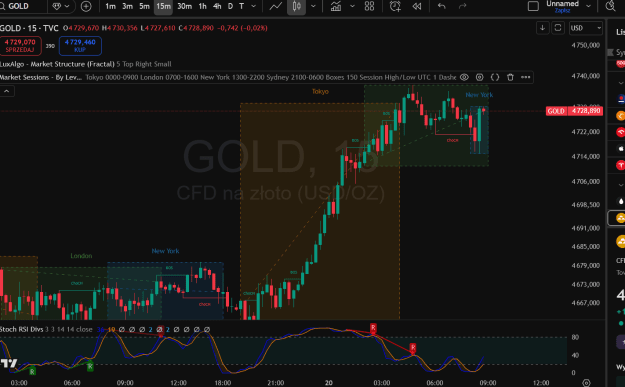Start bar replay mode
This screenshot has height=387, width=625.
pos(417,6)
